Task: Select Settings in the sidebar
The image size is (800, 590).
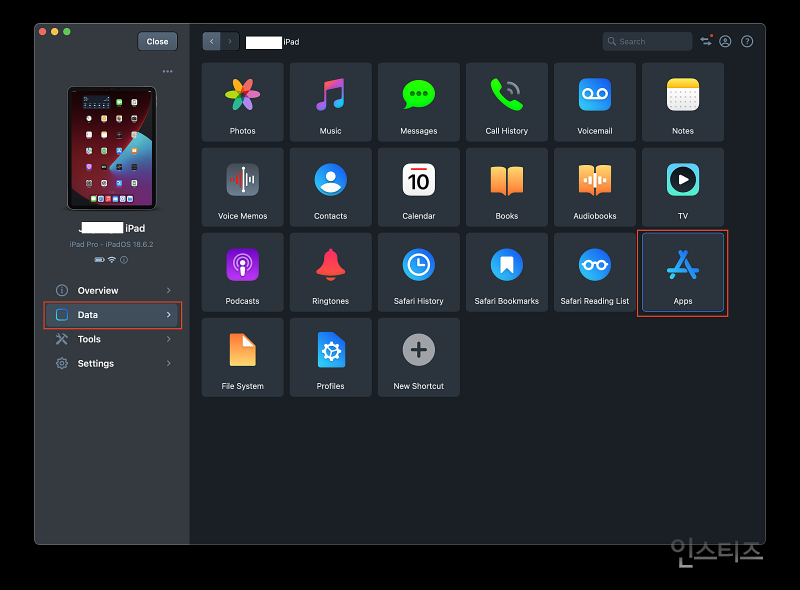Action: pyautogui.click(x=113, y=363)
